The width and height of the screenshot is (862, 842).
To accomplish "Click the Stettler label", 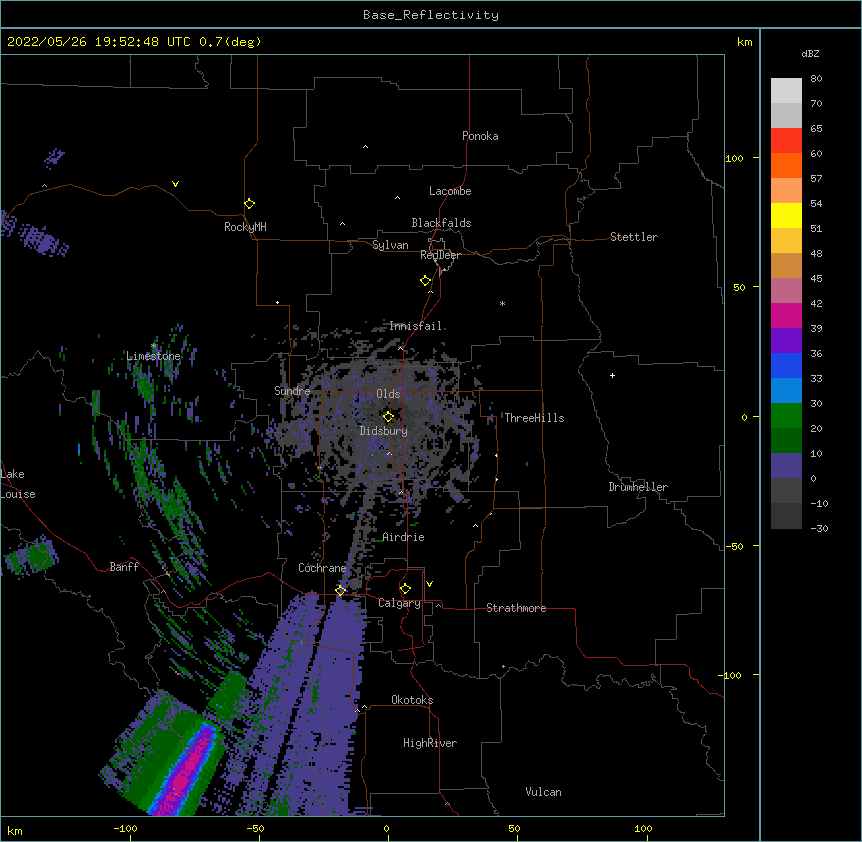I will click(634, 237).
